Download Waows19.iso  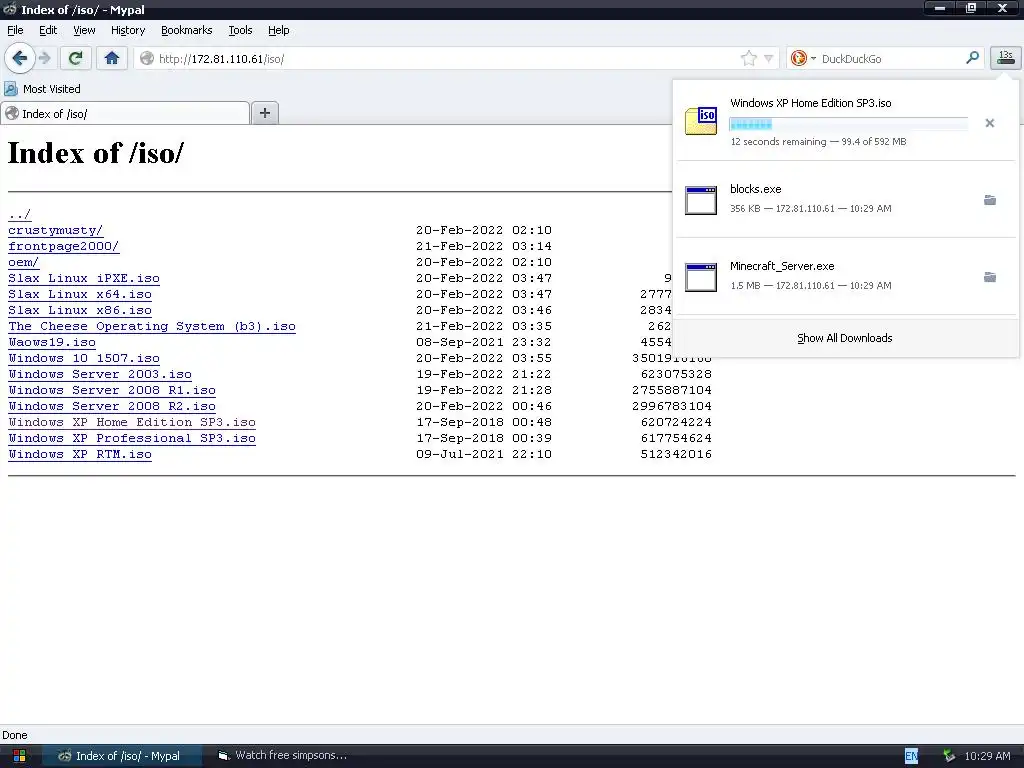click(x=52, y=342)
